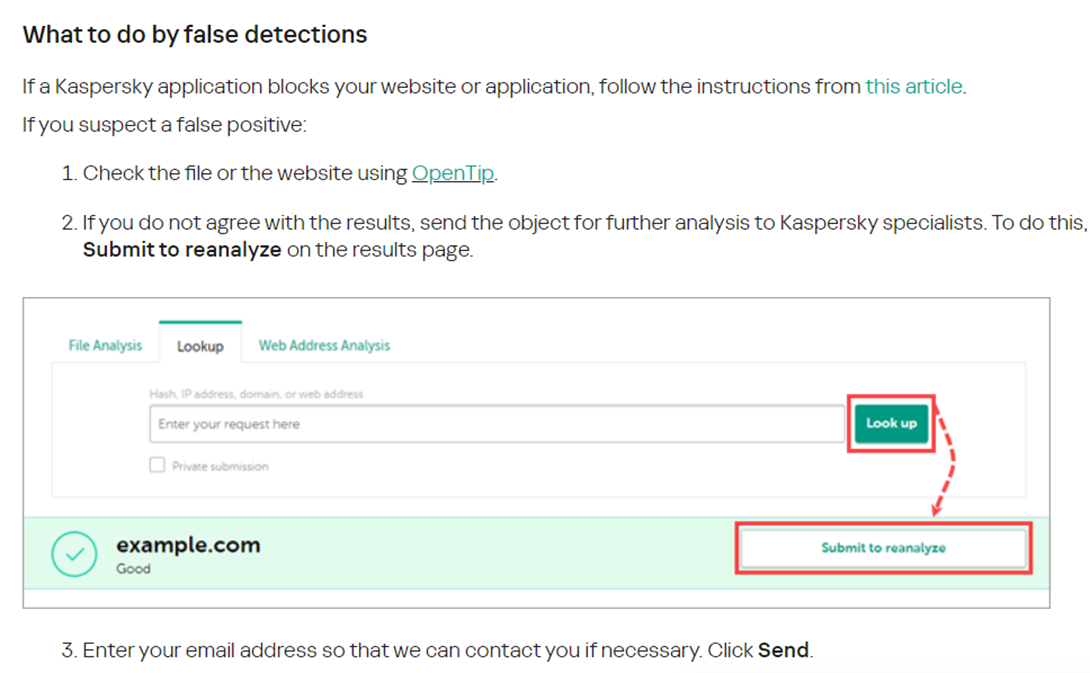The image size is (1090, 673).
Task: Tick the Private submission checkbox
Action: pyautogui.click(x=157, y=465)
